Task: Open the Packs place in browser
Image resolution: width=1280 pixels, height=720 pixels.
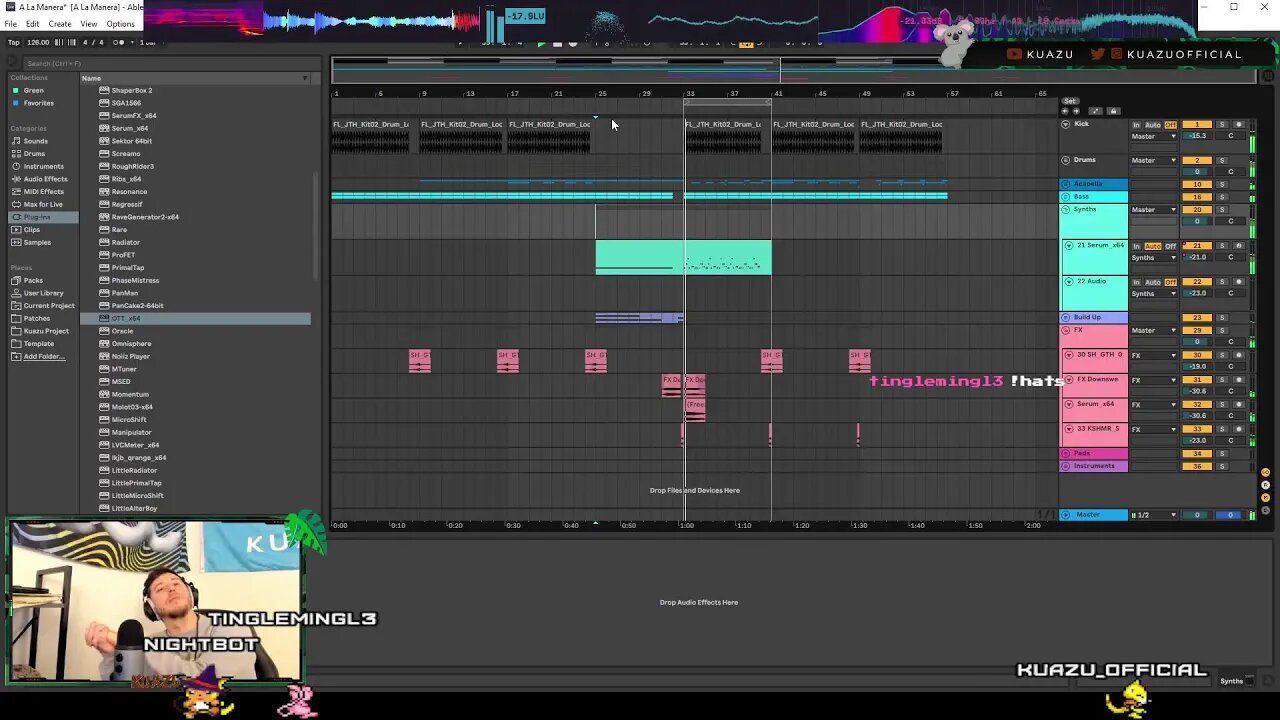Action: pos(33,280)
